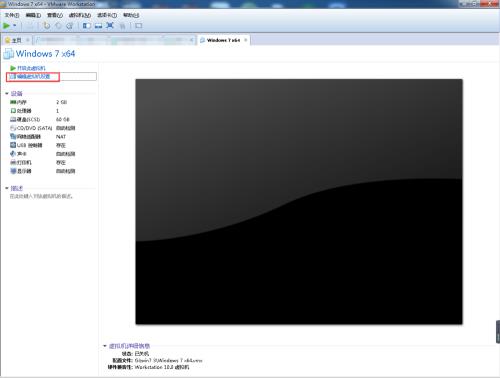Collapse the virtual machine details section
The image size is (500, 378).
[105, 346]
